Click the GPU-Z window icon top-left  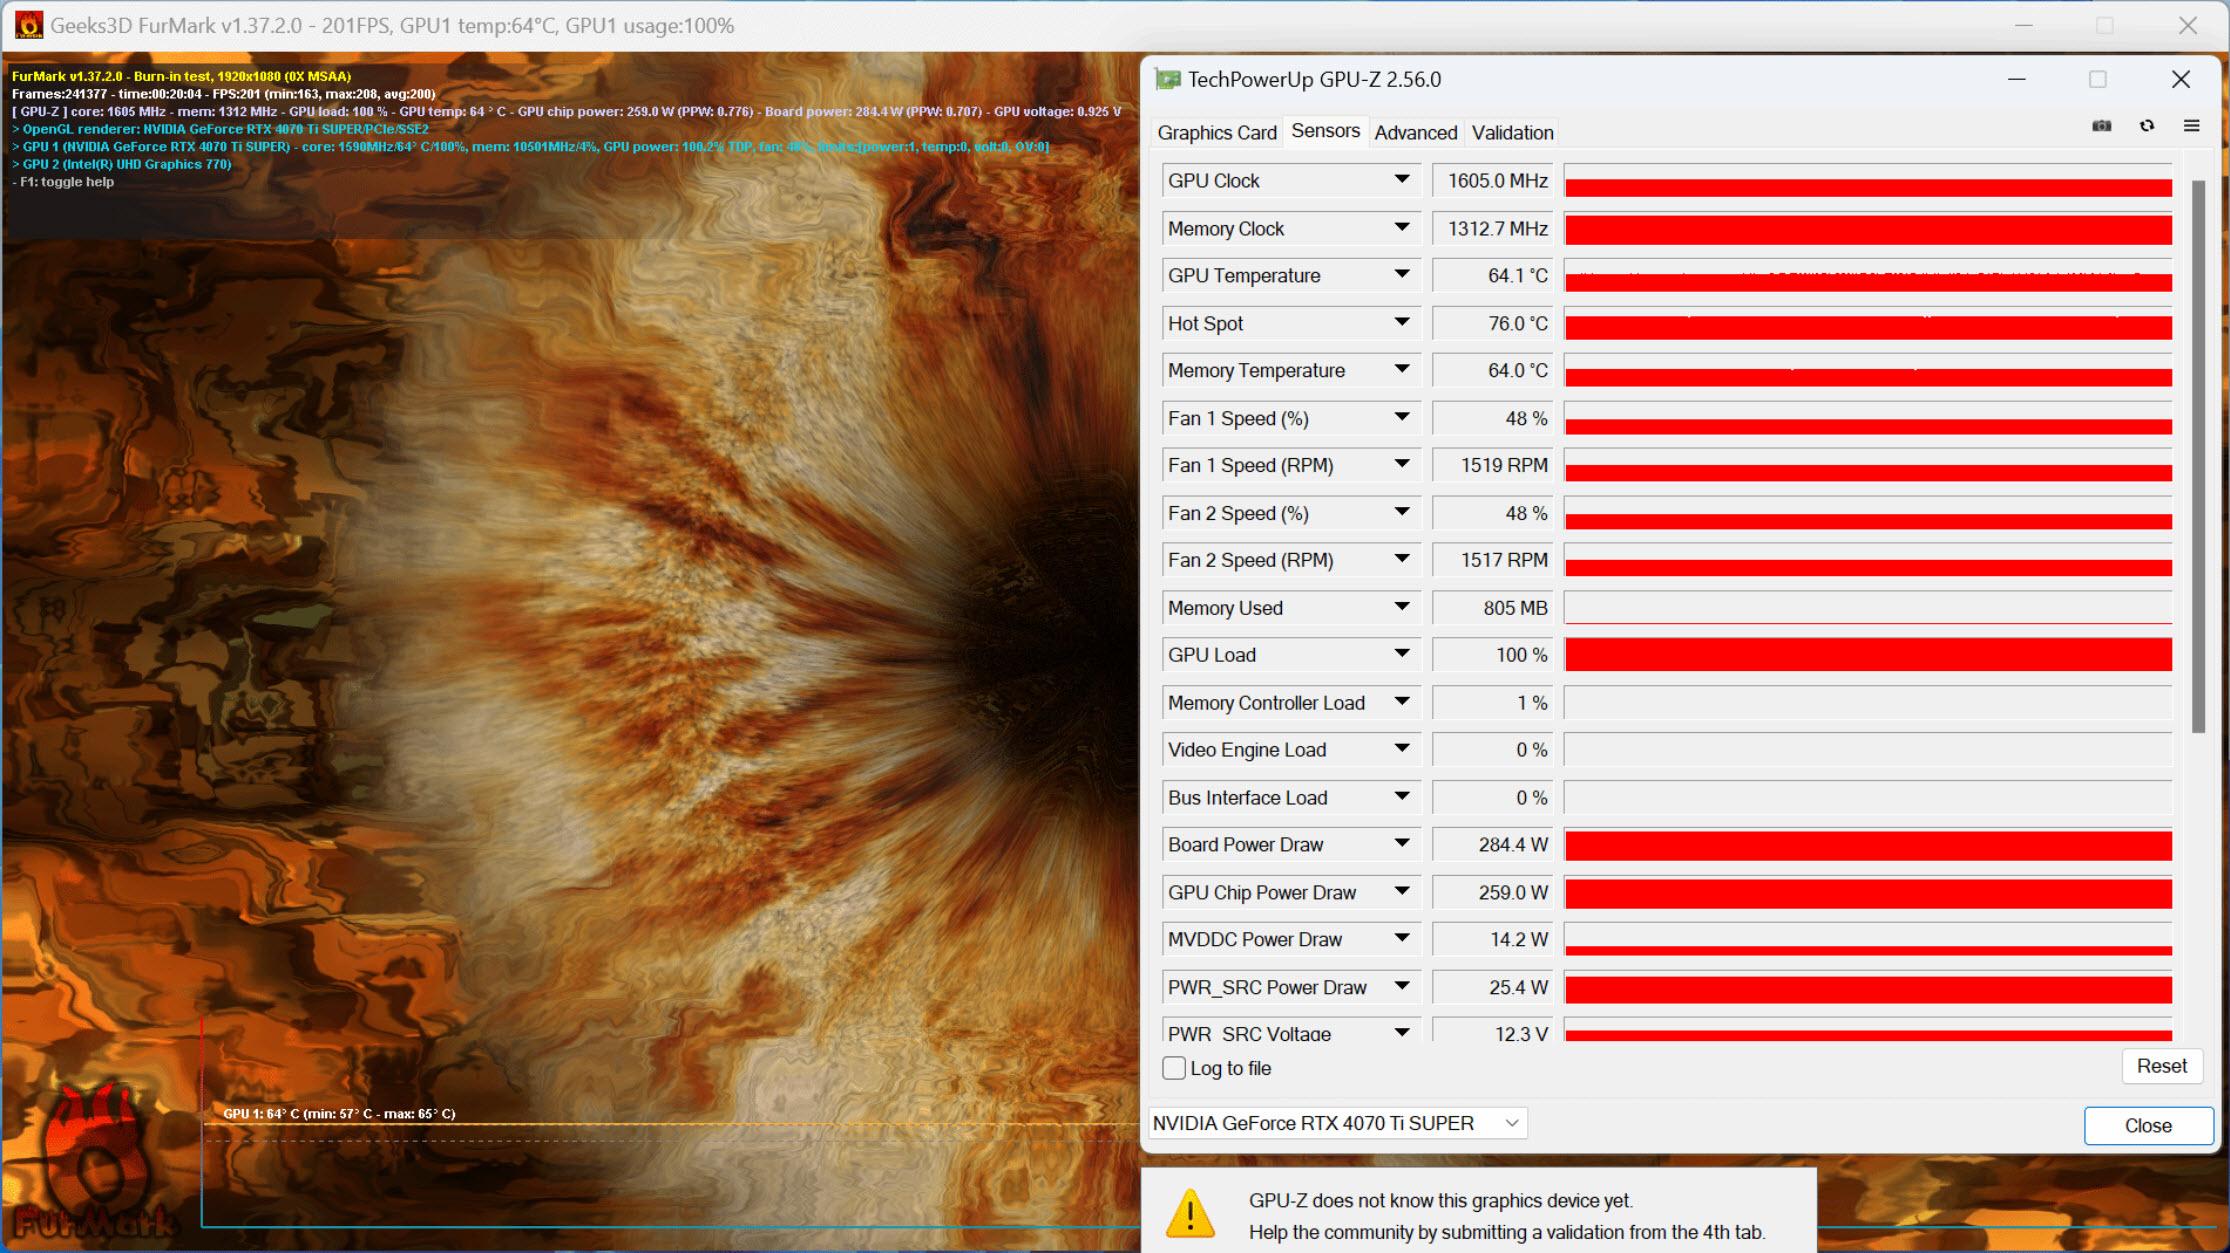[x=1166, y=80]
